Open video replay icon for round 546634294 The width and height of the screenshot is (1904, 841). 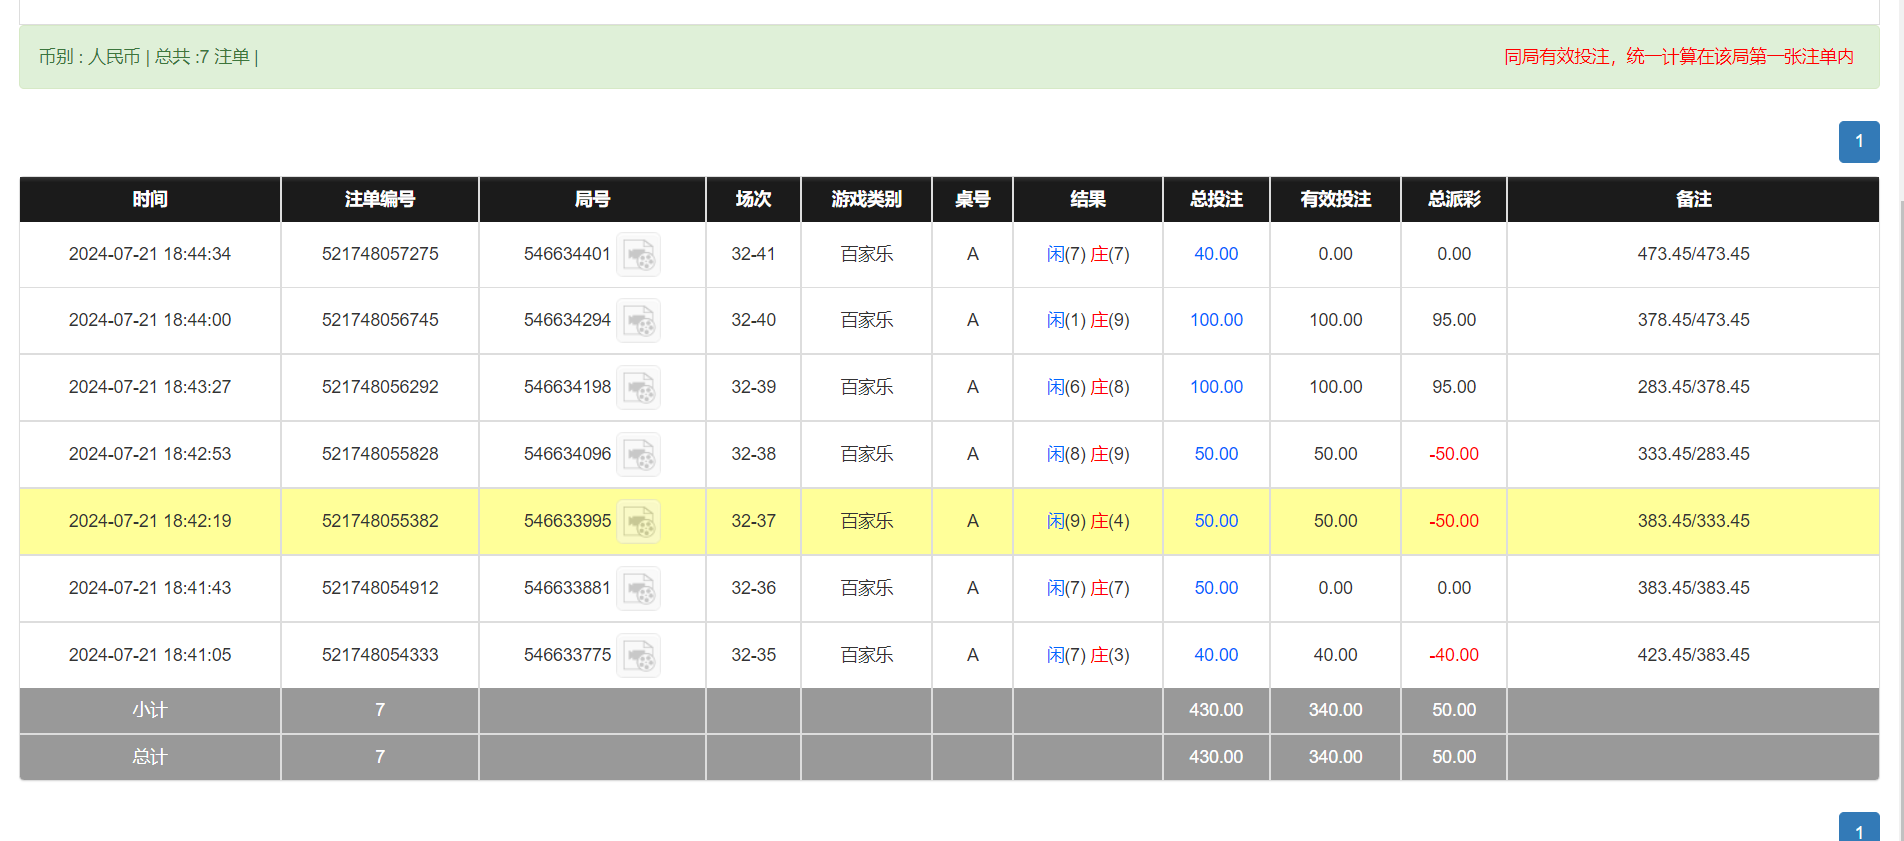(x=638, y=321)
